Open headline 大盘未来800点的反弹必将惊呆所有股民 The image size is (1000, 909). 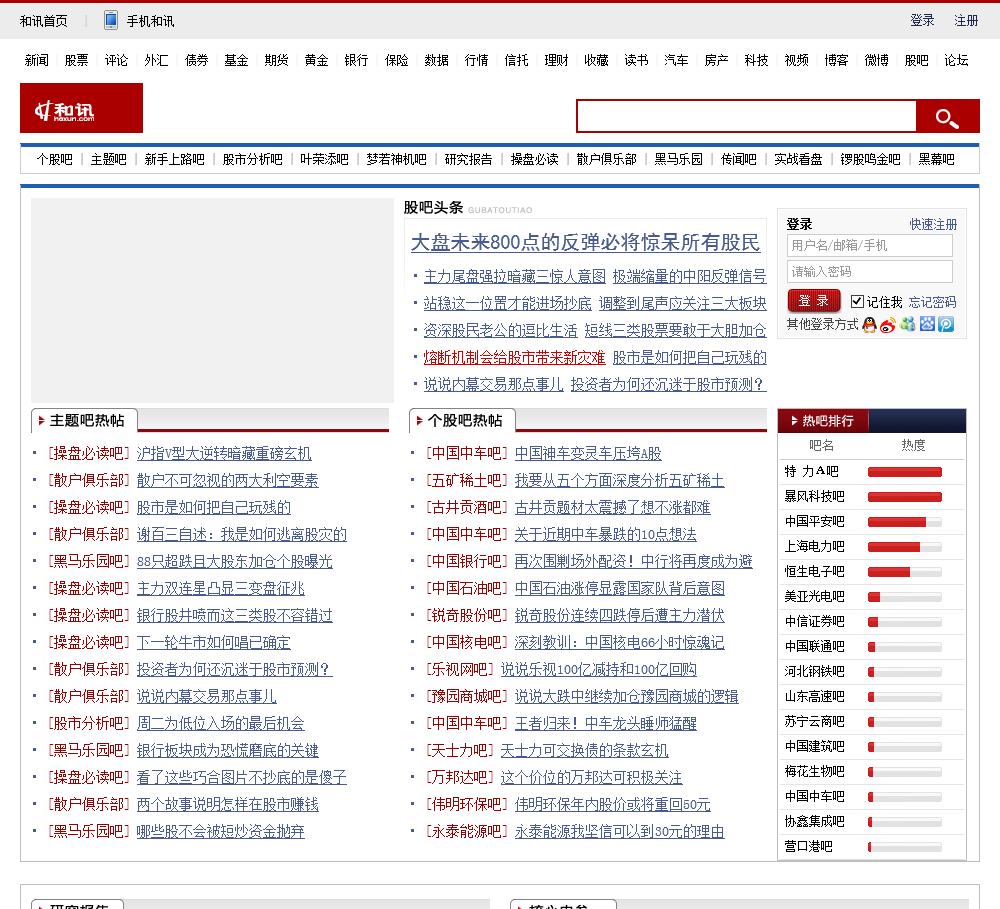[x=585, y=242]
